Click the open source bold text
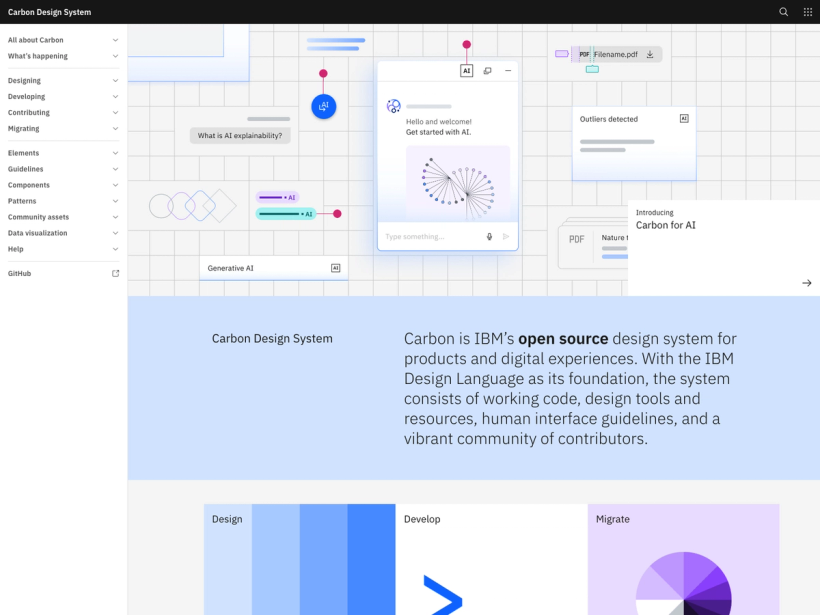Screen dimensions: 820x615 tap(563, 339)
